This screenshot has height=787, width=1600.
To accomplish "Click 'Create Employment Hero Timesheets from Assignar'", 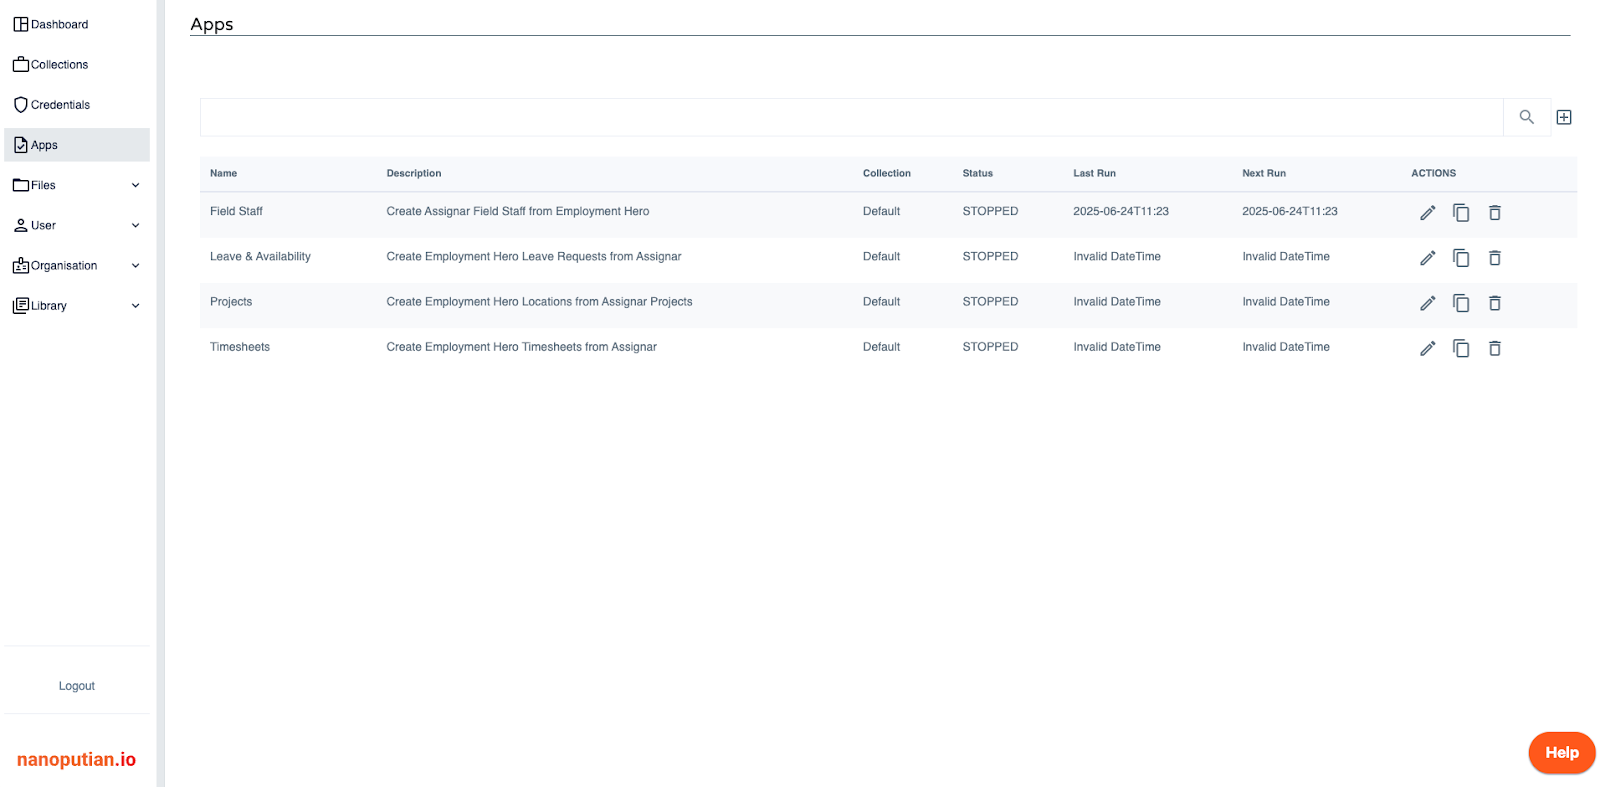I will tap(522, 347).
